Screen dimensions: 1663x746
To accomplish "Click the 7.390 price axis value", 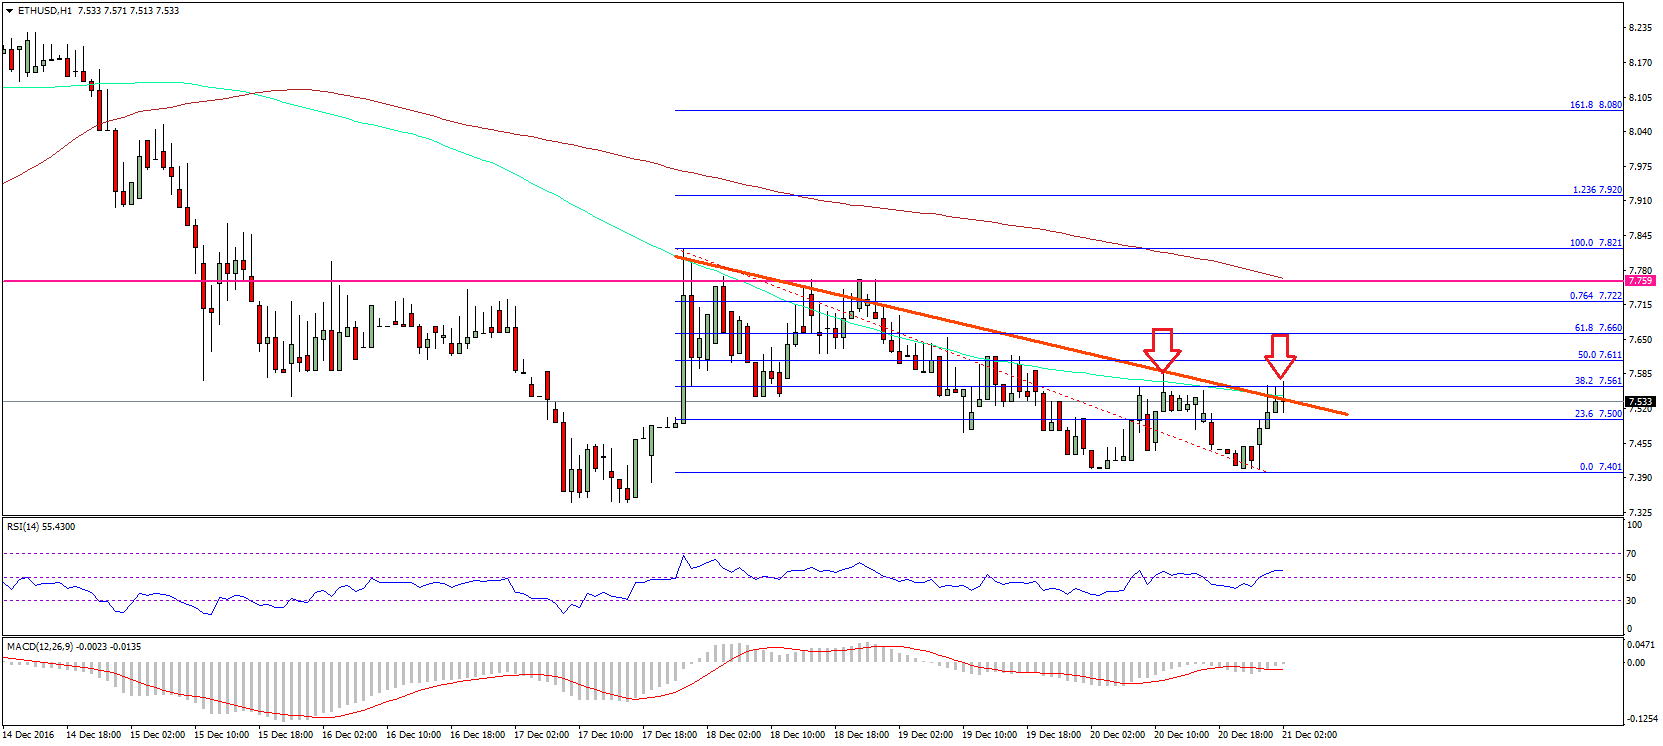I will coord(1640,477).
